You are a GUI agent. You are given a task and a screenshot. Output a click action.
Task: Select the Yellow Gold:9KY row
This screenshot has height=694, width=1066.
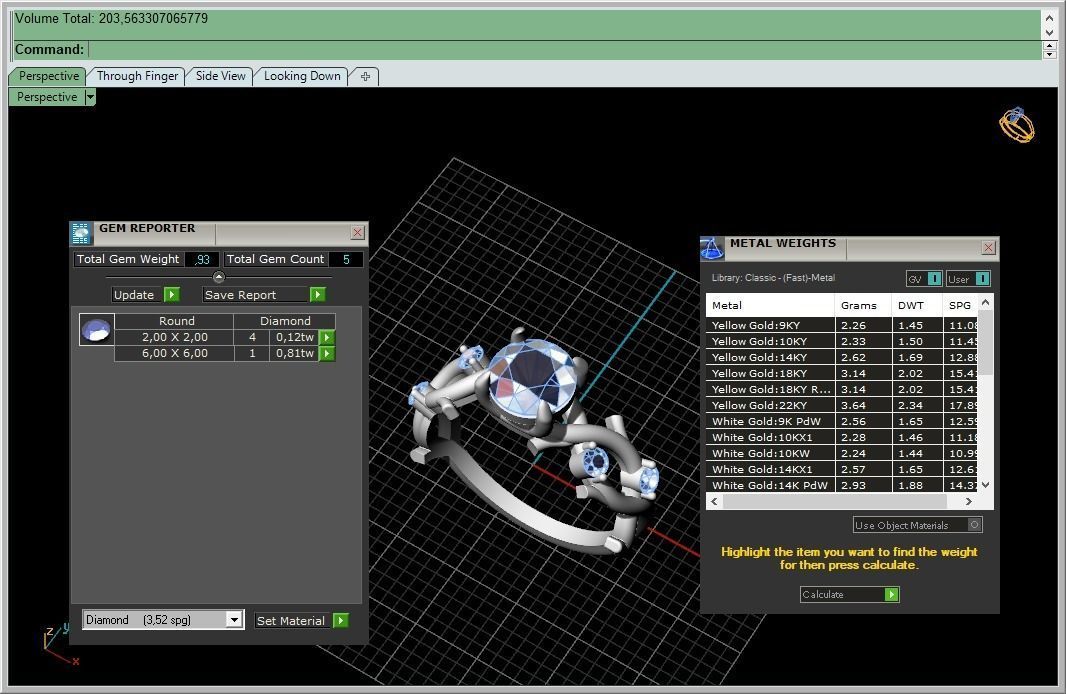point(842,325)
